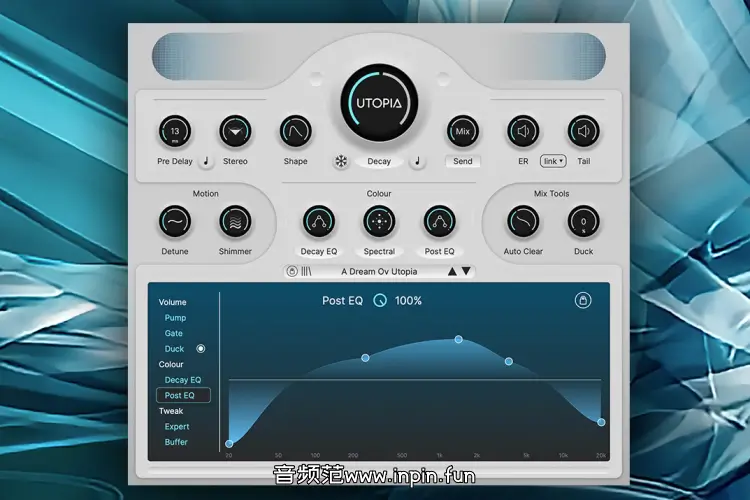Viewport: 750px width, 500px height.
Task: Open the Decay EQ page in sidebar
Action: pyautogui.click(x=183, y=380)
